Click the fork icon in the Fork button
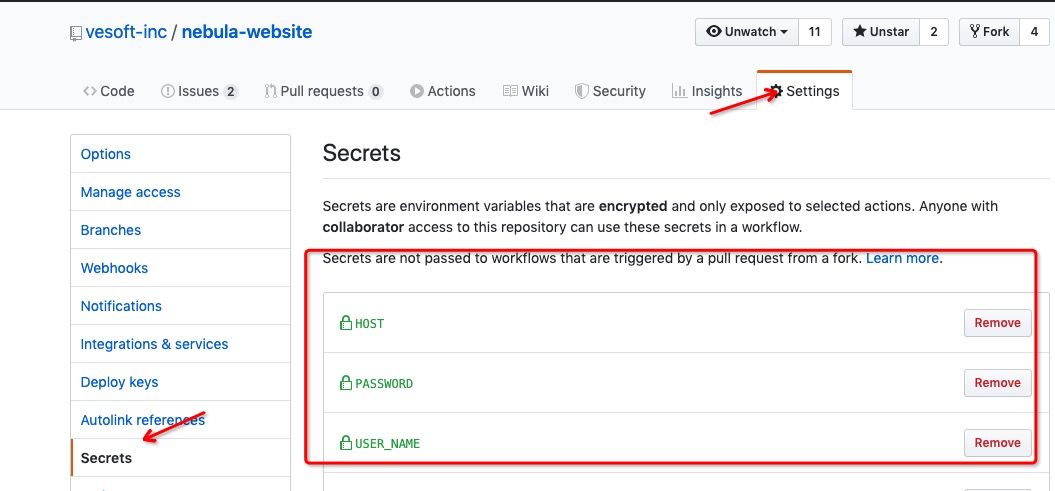The image size is (1055, 491). point(974,32)
